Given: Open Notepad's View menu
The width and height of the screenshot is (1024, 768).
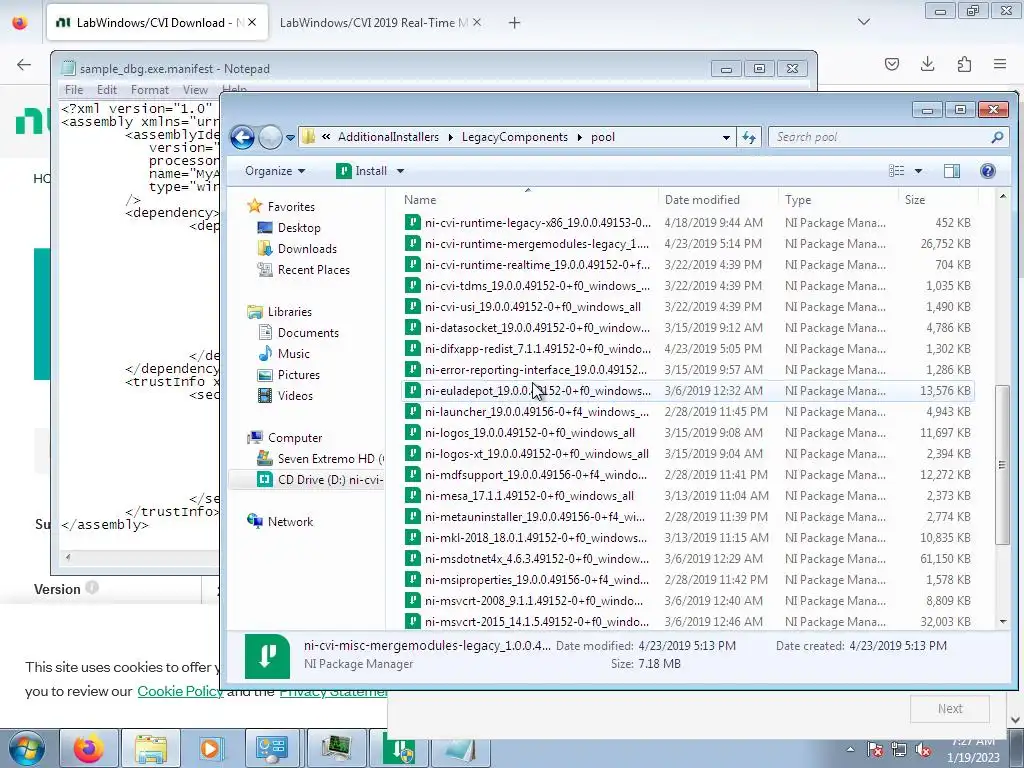Looking at the screenshot, I should coord(195,90).
